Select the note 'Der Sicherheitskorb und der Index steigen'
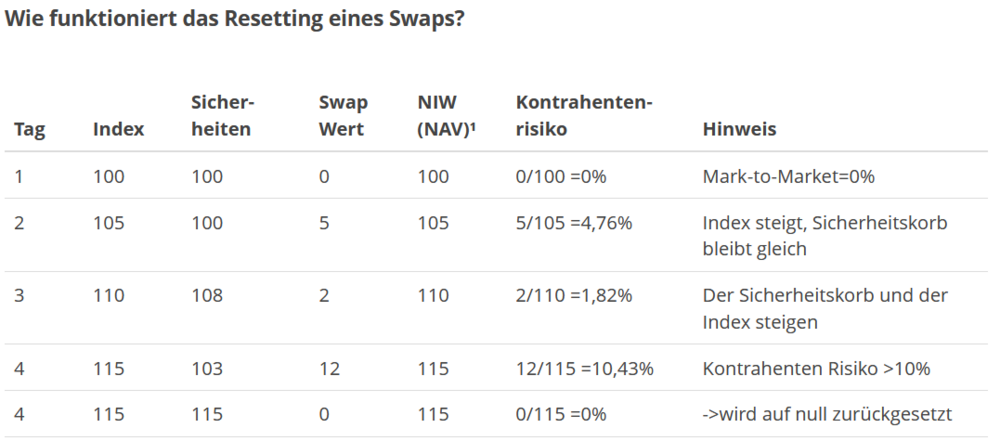This screenshot has width=1000, height=441. tap(824, 308)
